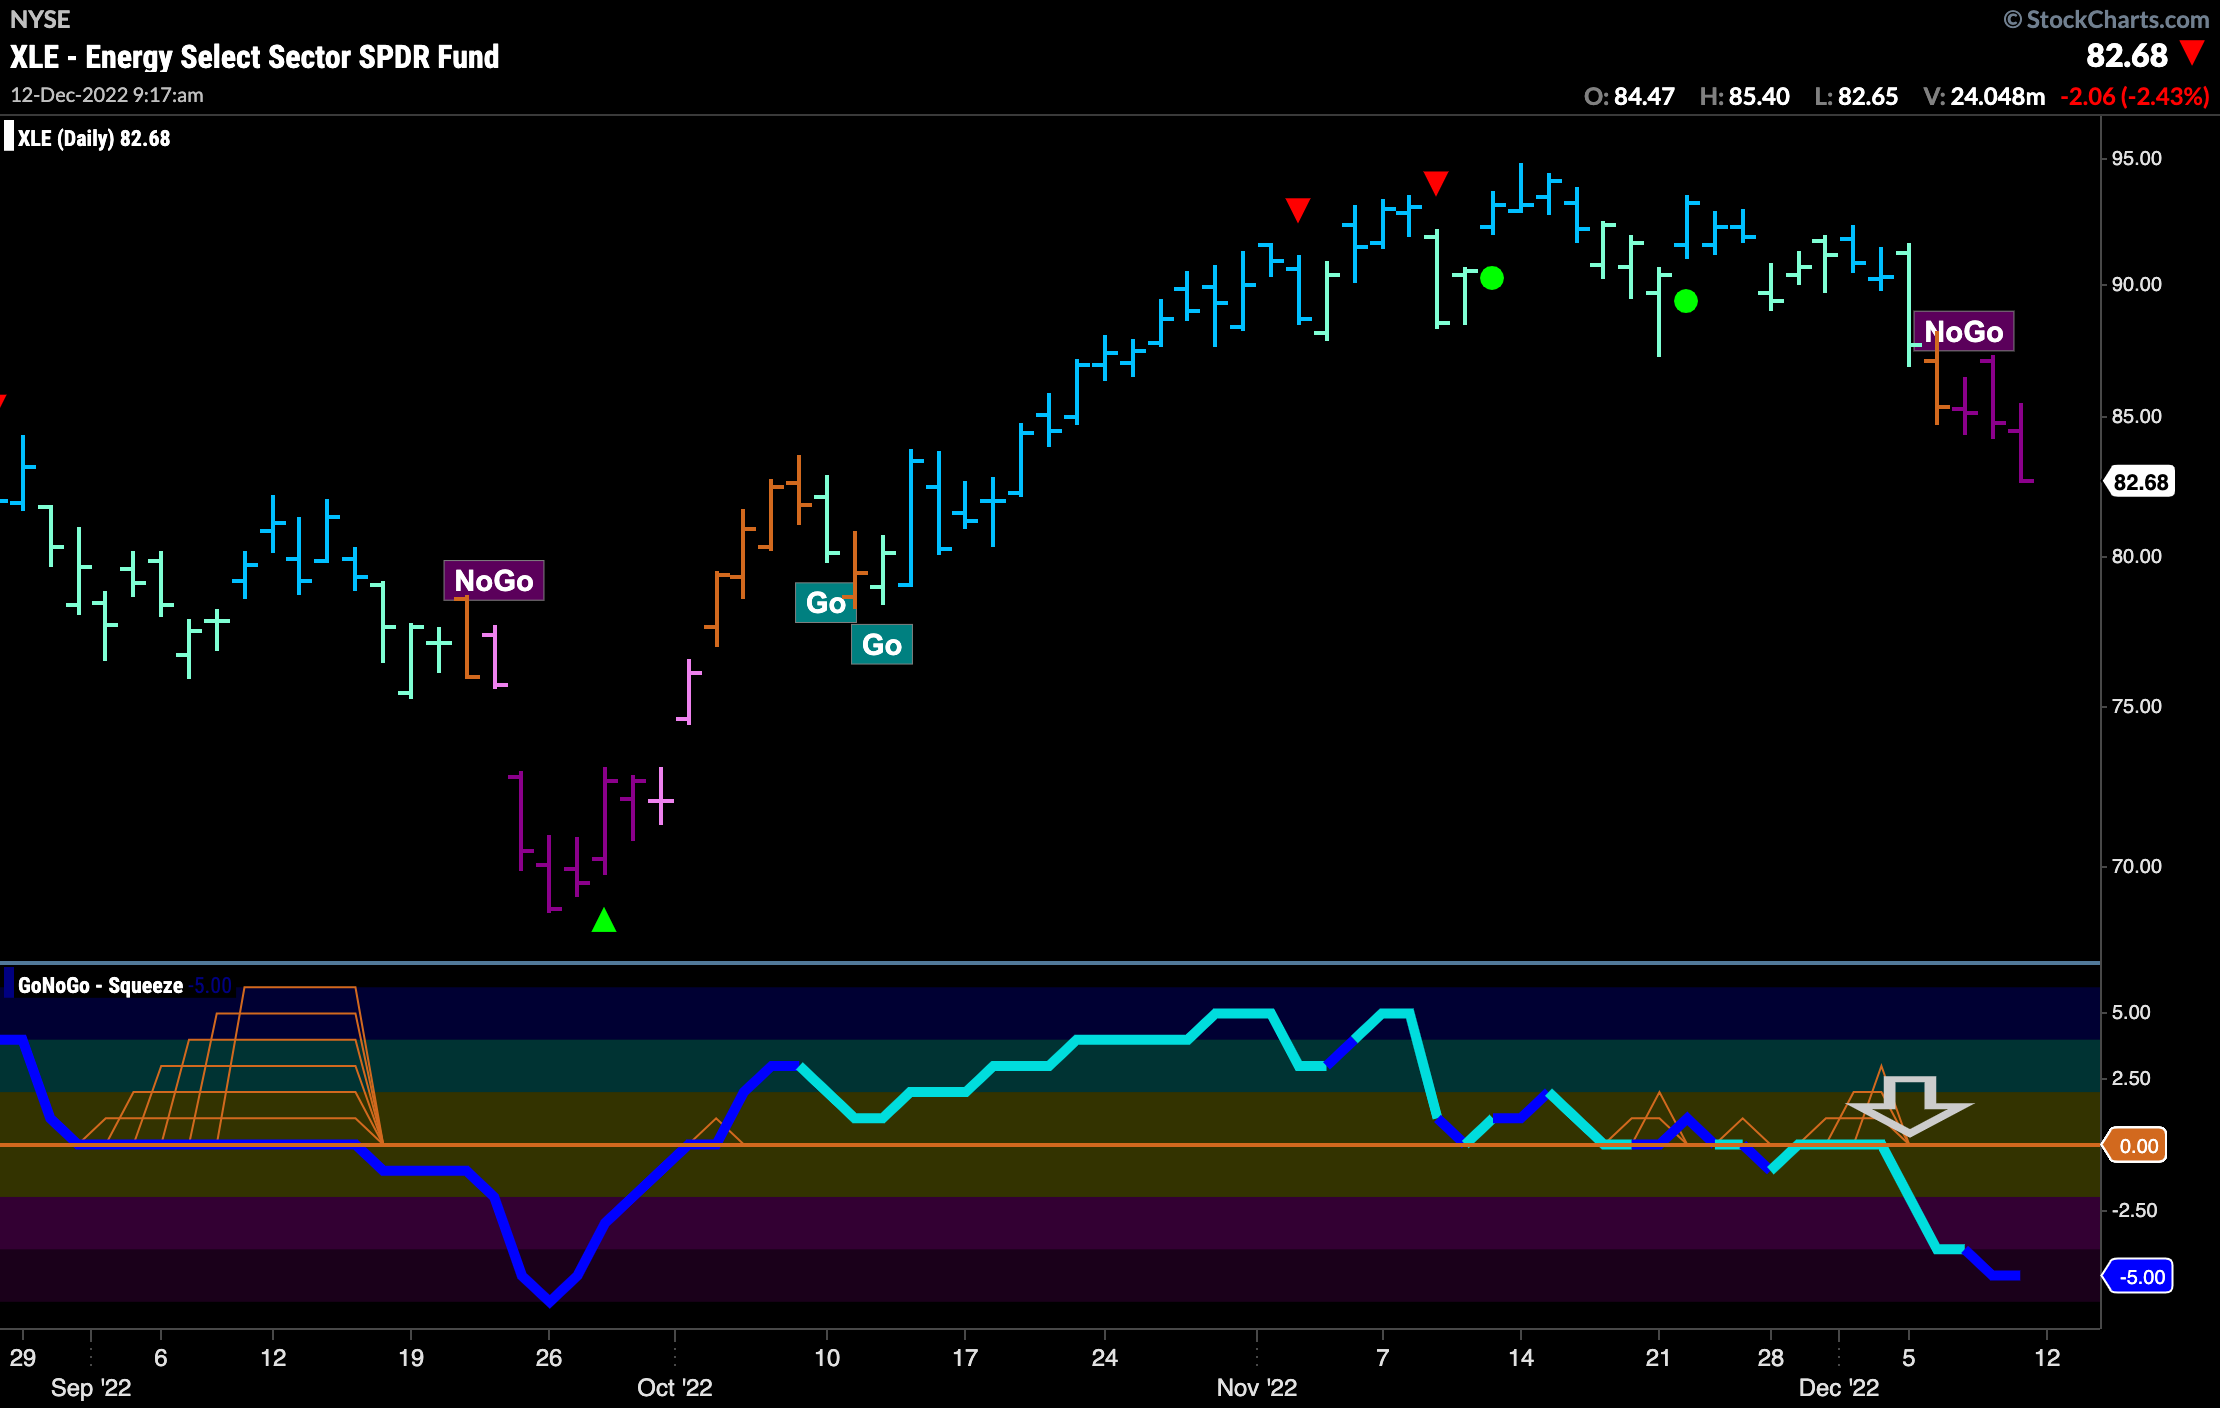Click the 26 date tick label
This screenshot has height=1408, width=2220.
tap(548, 1357)
